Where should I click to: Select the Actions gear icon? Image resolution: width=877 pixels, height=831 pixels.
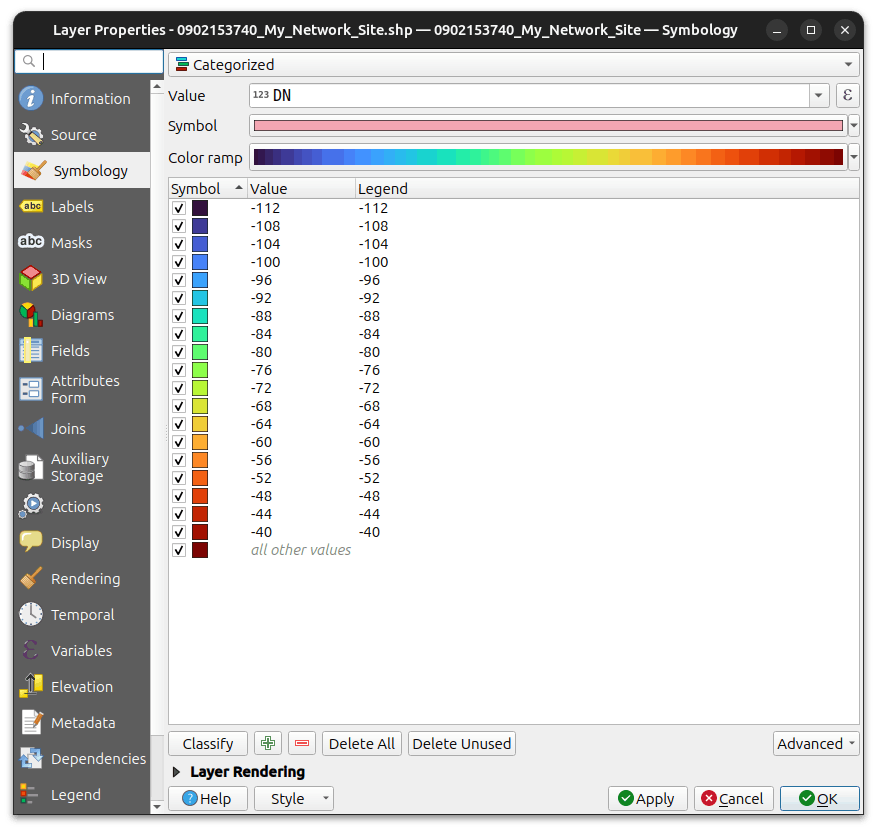(x=31, y=507)
